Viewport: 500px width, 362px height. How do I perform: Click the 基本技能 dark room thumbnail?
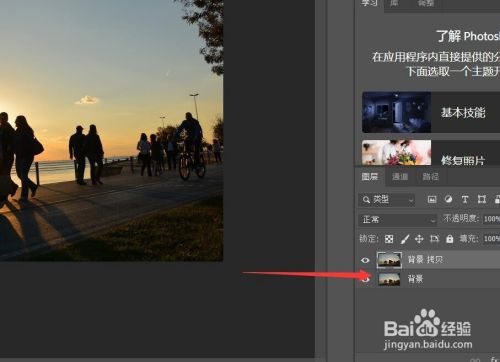[397, 112]
